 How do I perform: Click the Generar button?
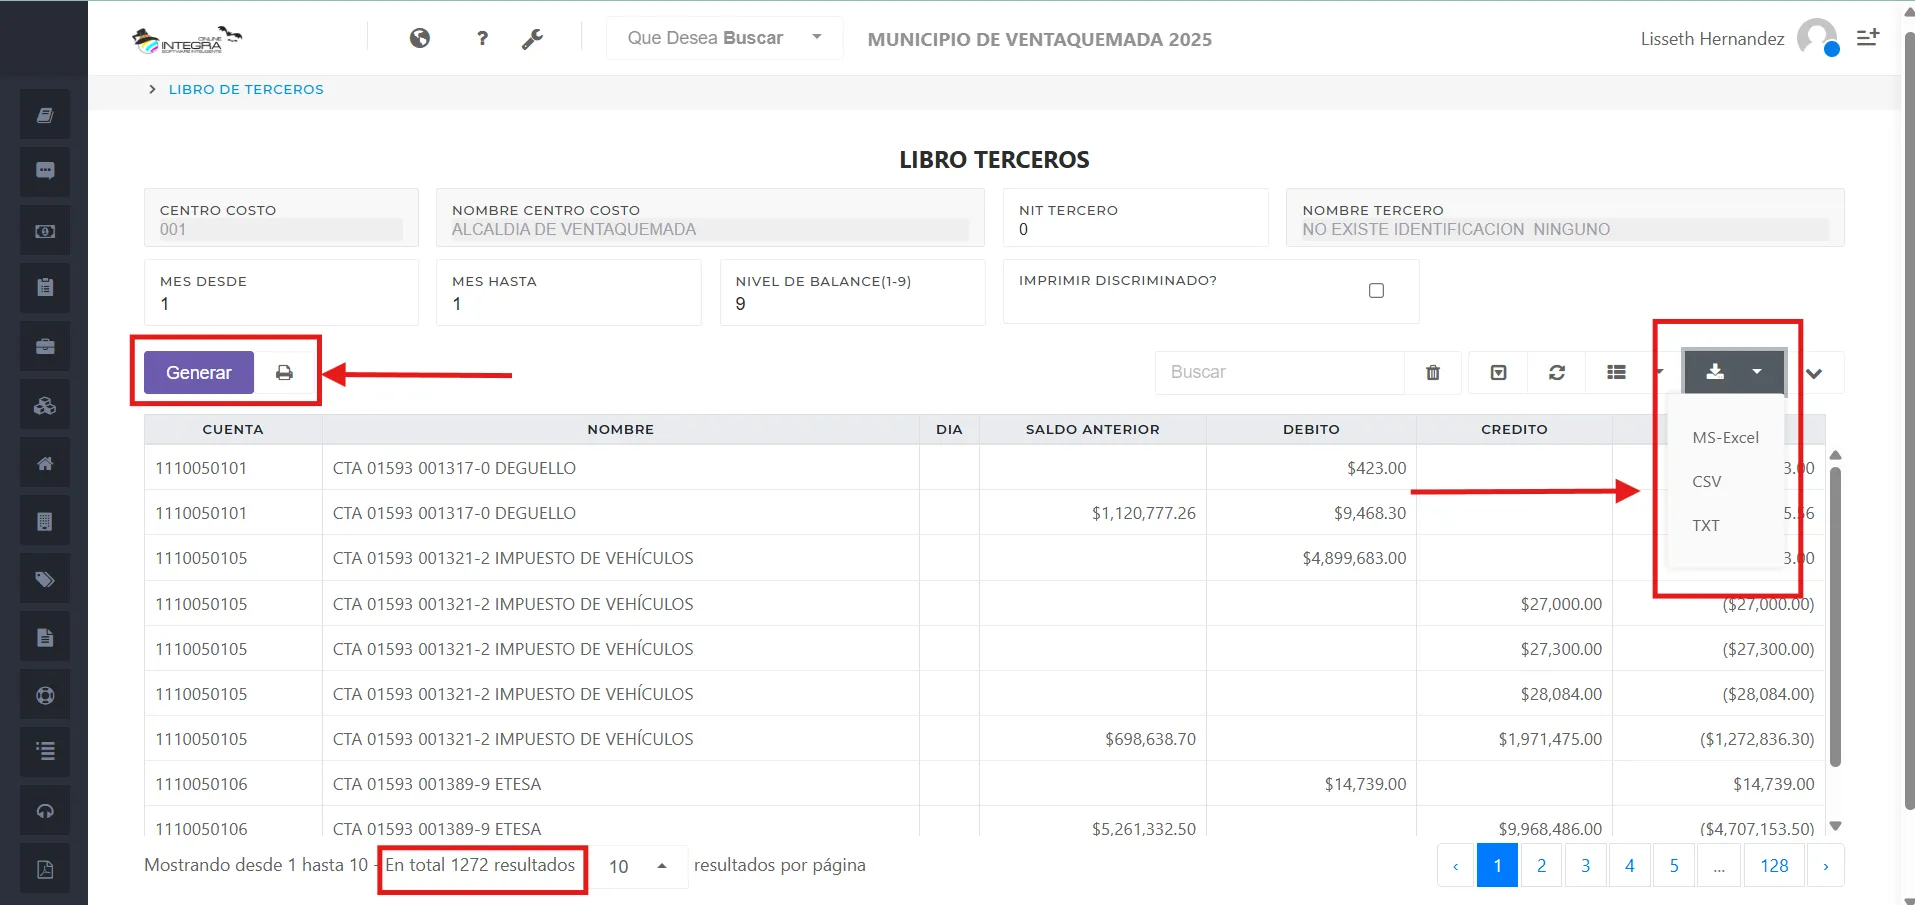click(197, 371)
